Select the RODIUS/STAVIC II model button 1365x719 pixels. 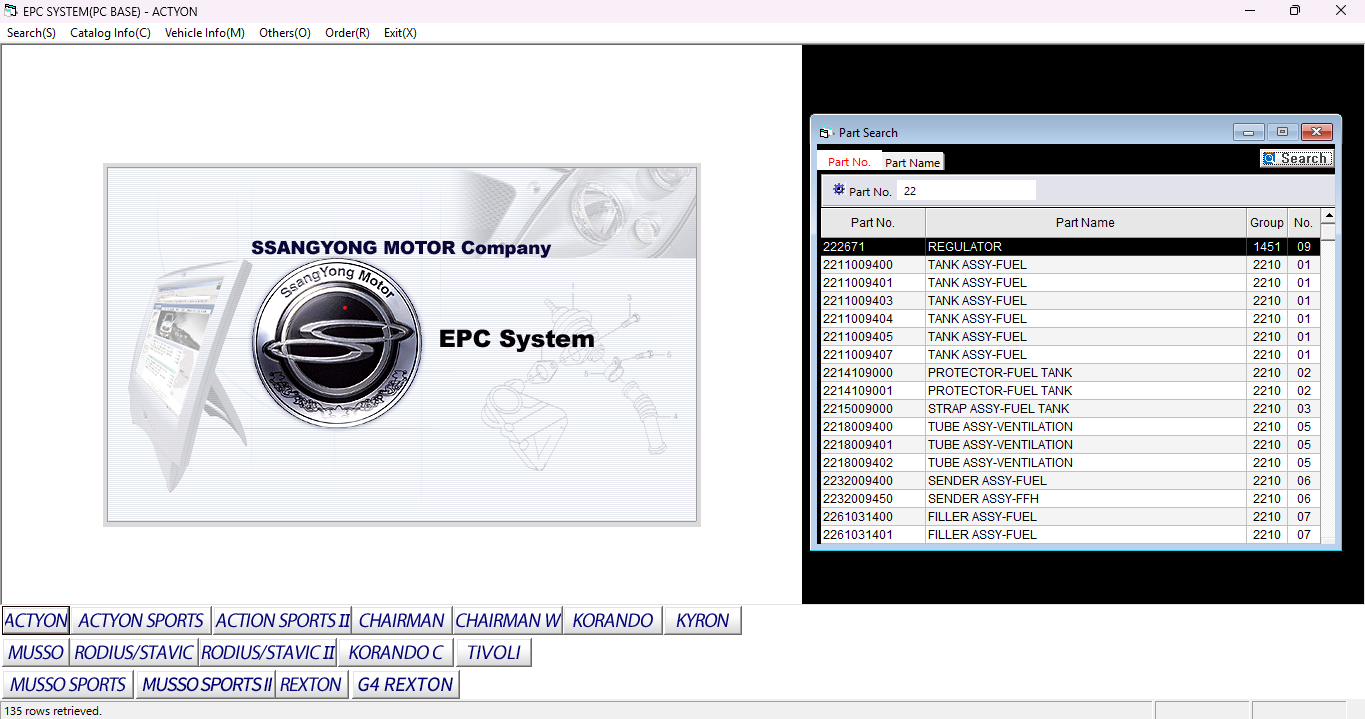point(268,653)
